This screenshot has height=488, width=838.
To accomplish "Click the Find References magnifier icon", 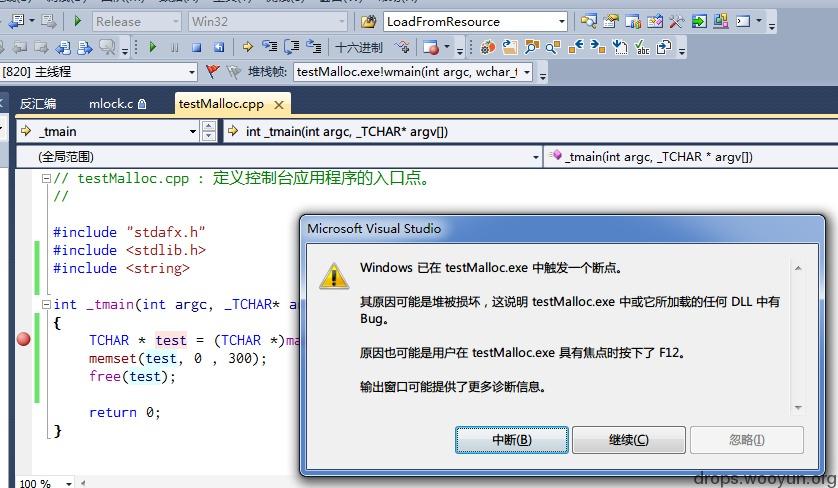I will point(553,48).
